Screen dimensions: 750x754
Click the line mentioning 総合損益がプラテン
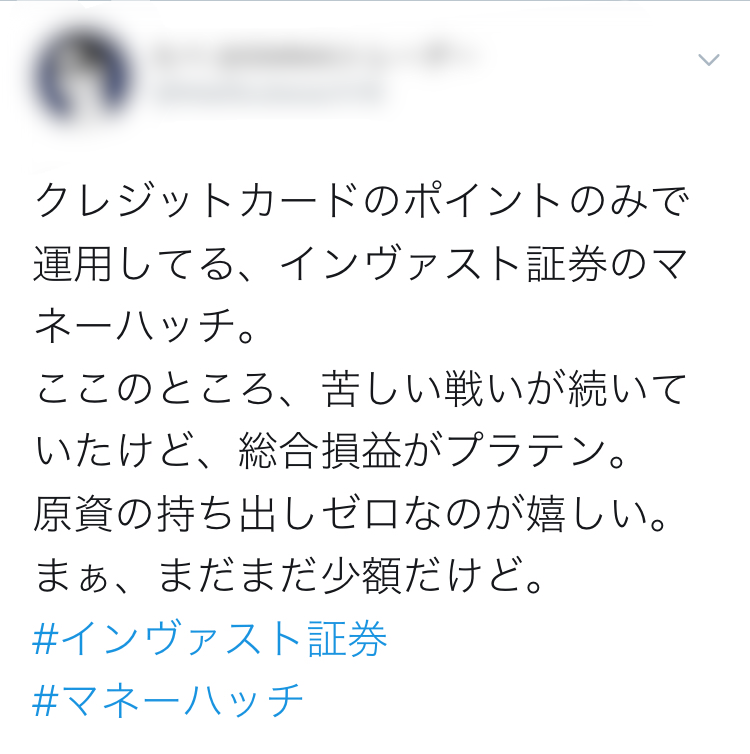pyautogui.click(x=330, y=451)
